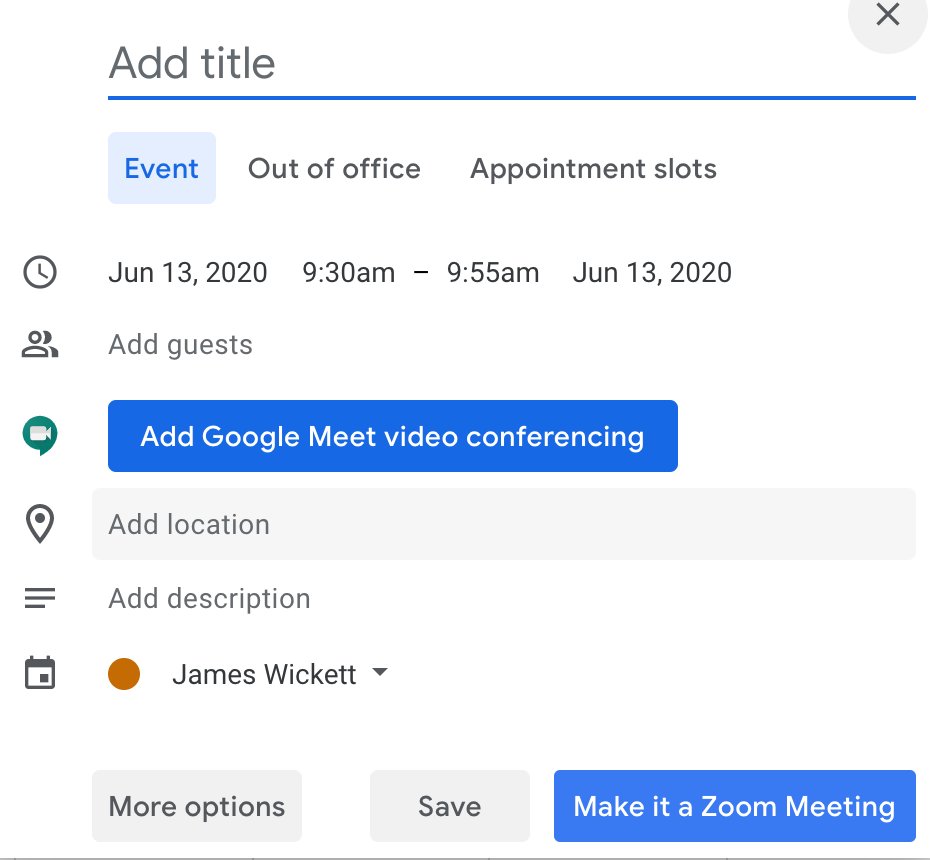This screenshot has width=930, height=860.
Task: Open the 9:30am start time picker
Action: [348, 273]
